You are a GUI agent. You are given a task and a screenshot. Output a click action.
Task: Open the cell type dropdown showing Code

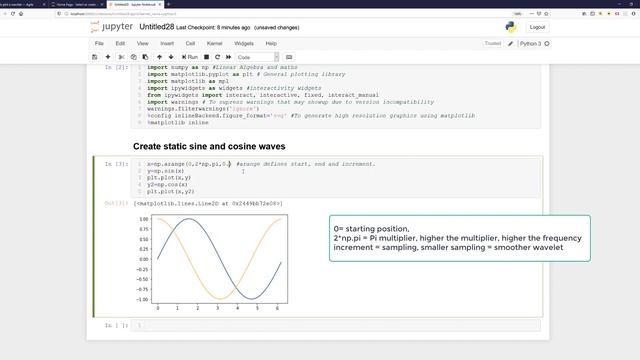[258, 57]
